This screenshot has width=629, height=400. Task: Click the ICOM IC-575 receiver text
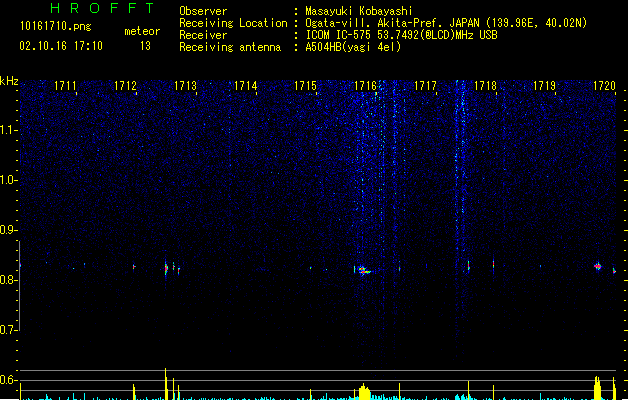401,35
